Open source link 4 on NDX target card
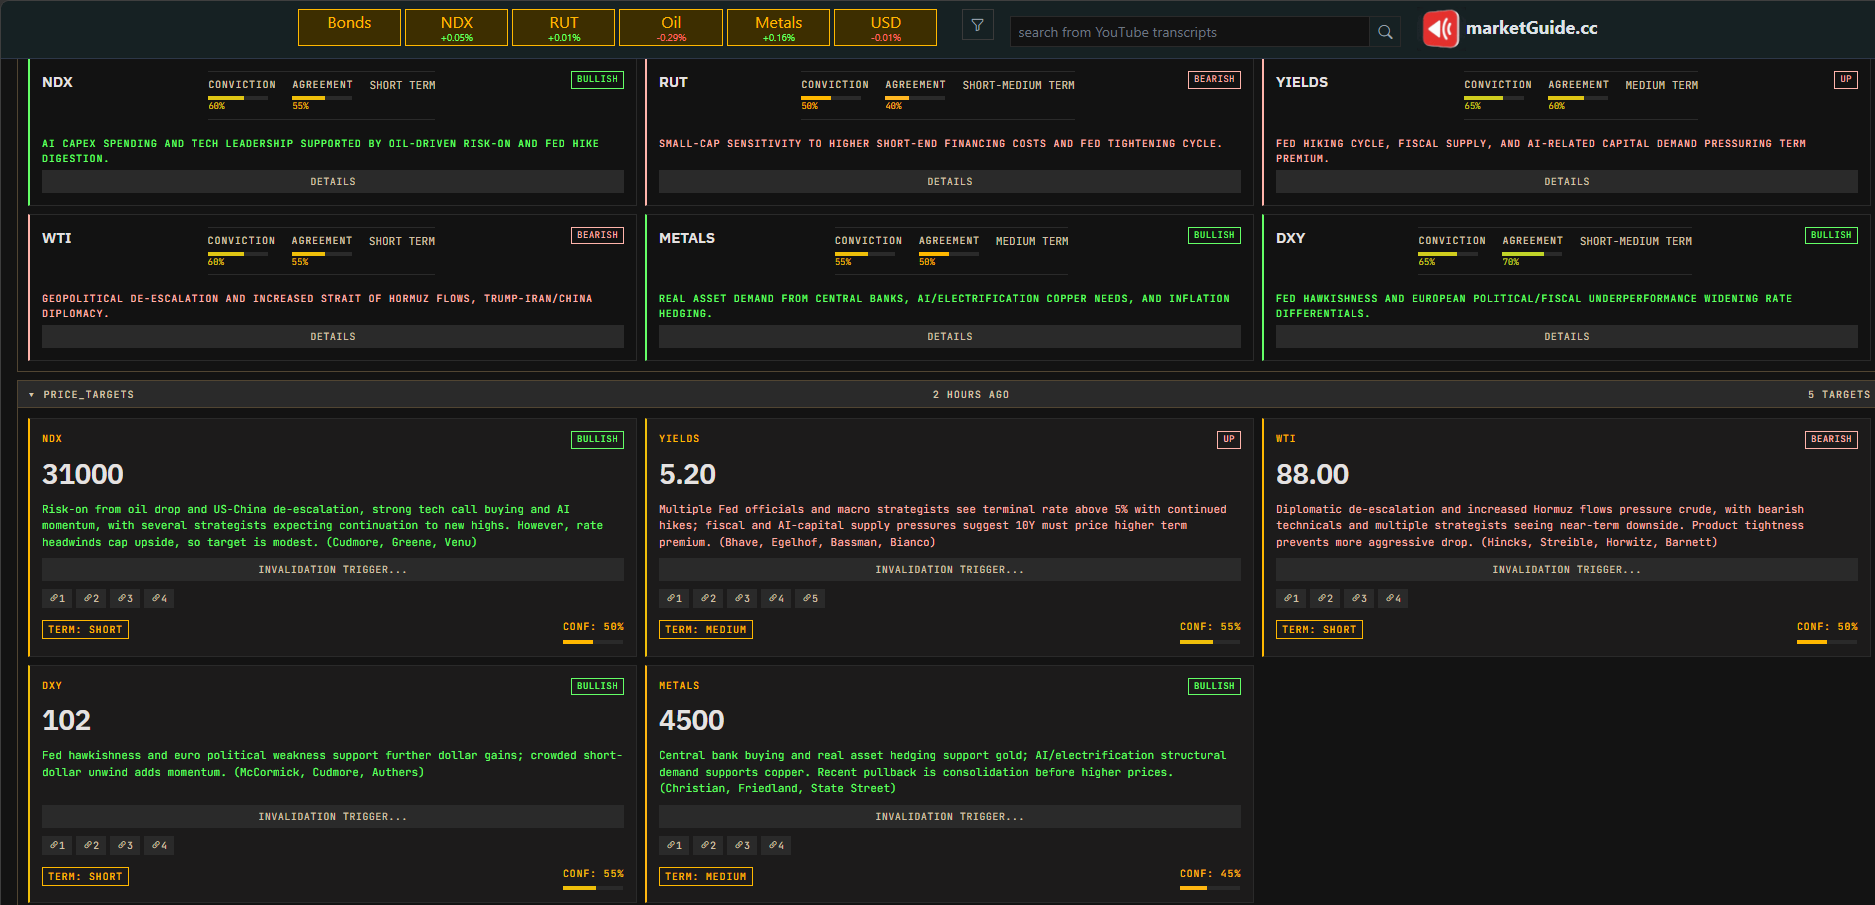 [x=160, y=598]
